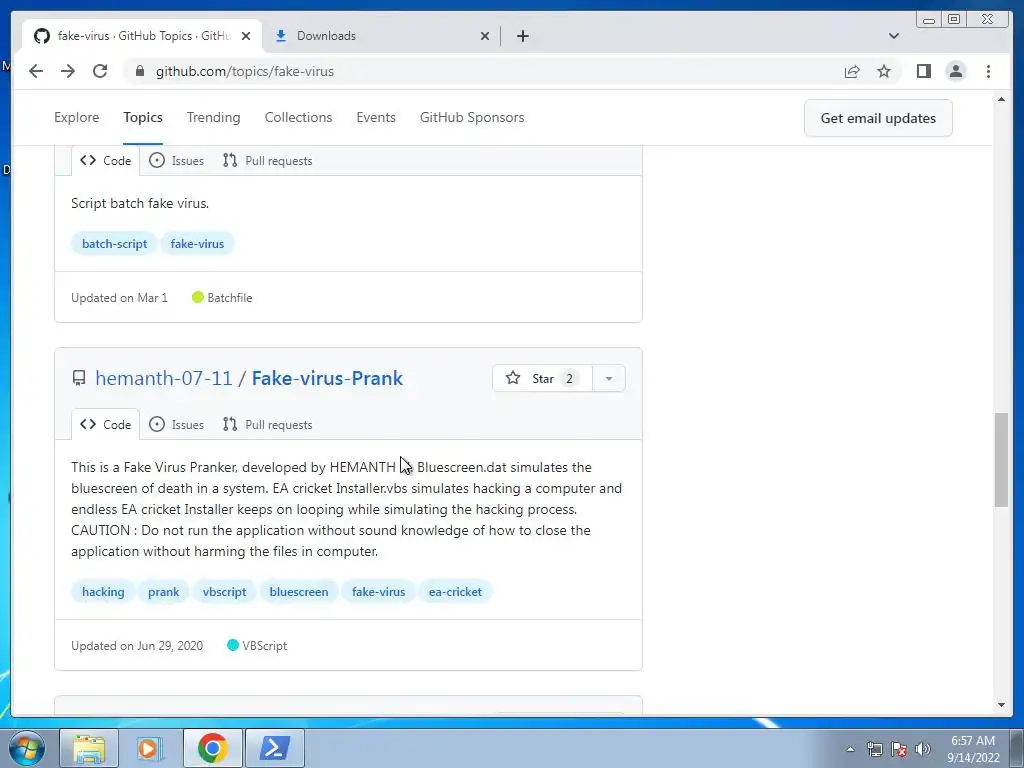1024x768 pixels.
Task: Open hemanth-07-11 user profile link
Action: tap(163, 378)
